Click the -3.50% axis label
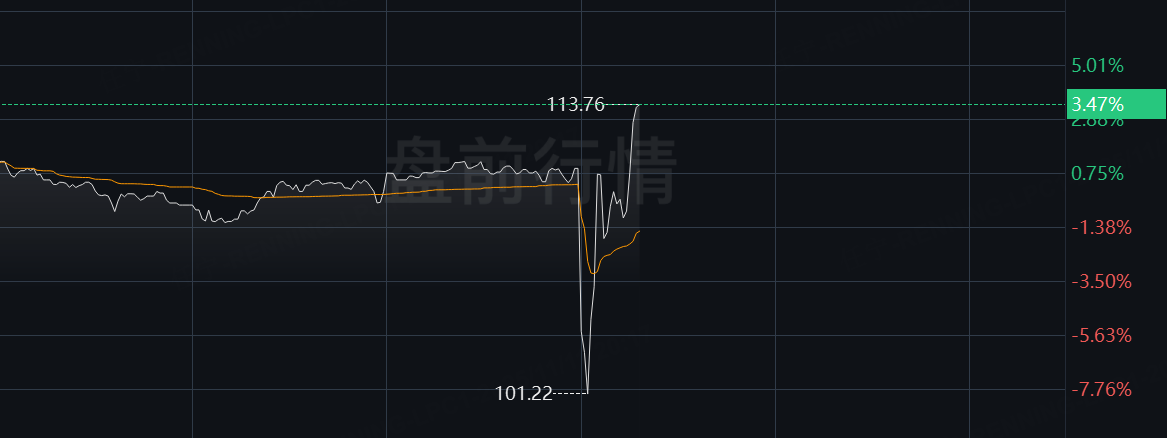This screenshot has width=1167, height=438. pos(1102,282)
